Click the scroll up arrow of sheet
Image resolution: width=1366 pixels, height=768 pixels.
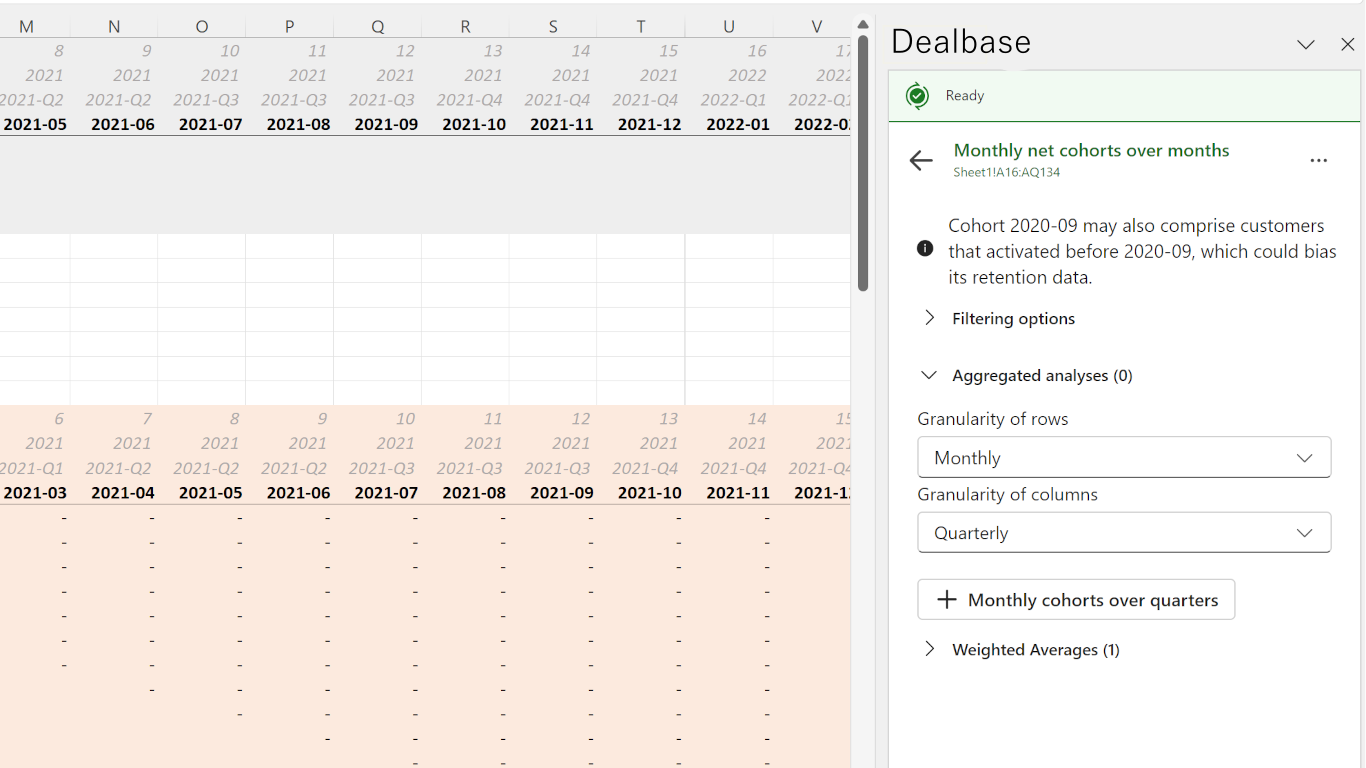[863, 24]
